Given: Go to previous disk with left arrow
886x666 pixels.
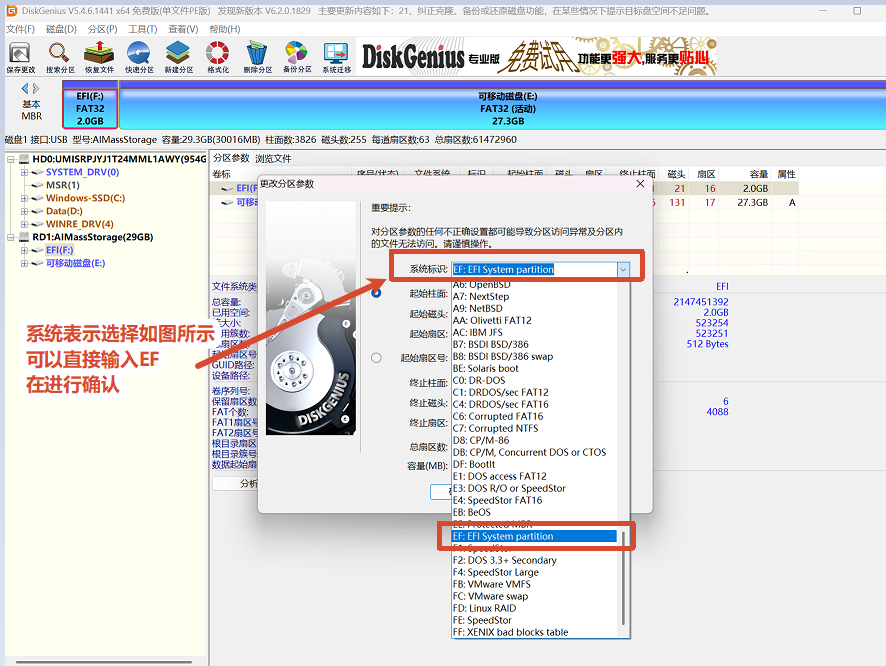Looking at the screenshot, I should [24, 88].
